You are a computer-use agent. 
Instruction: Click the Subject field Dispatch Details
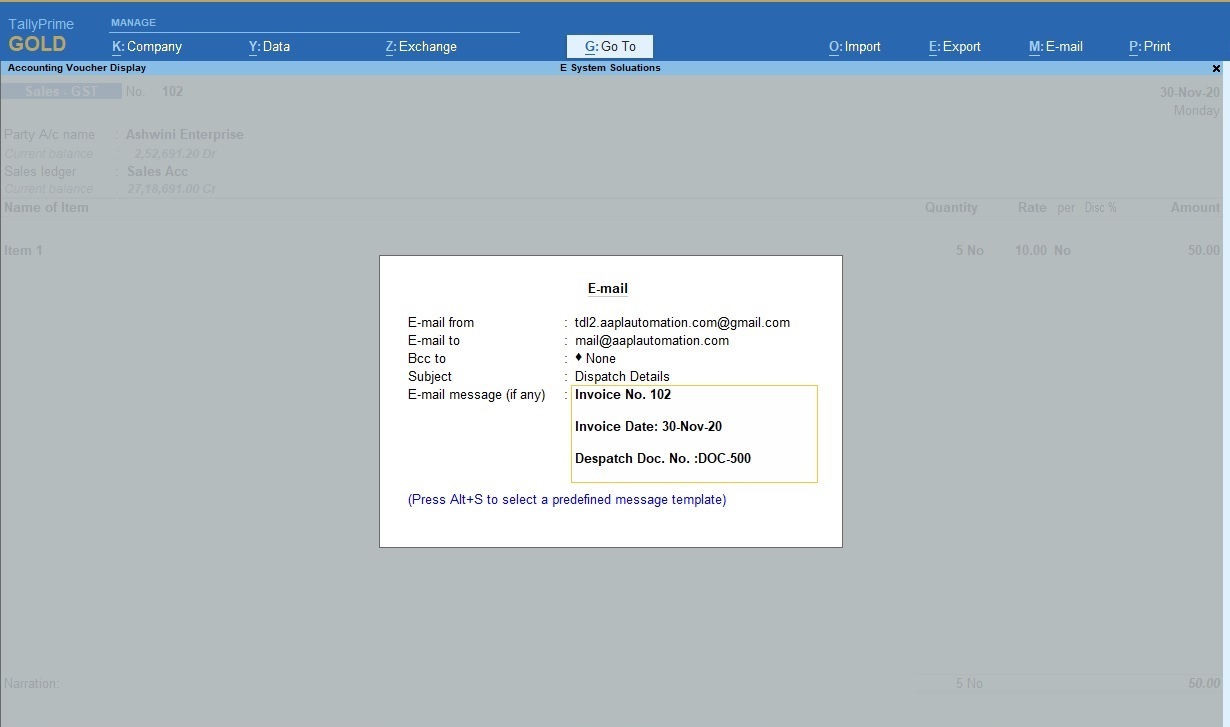[622, 377]
